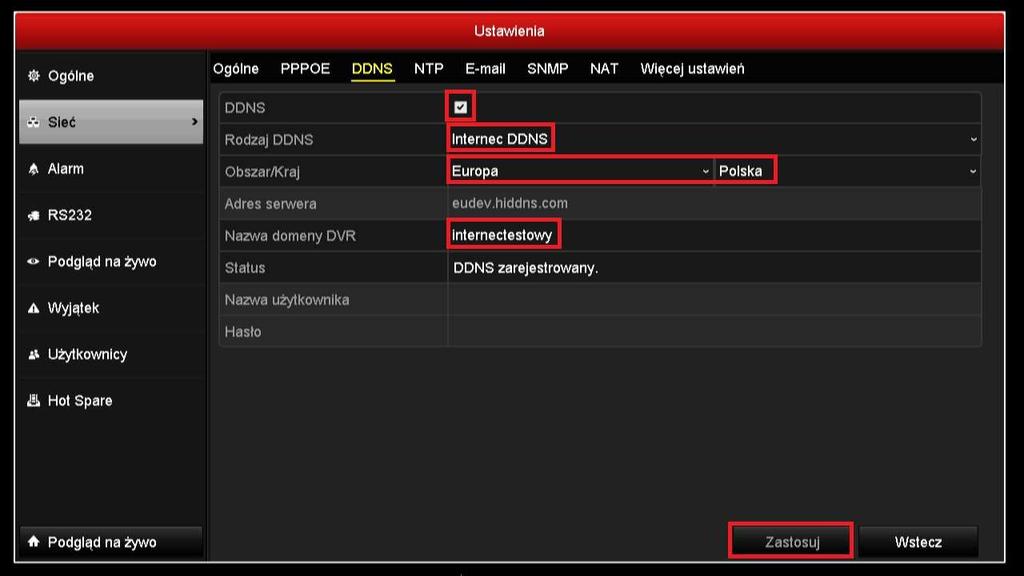
Task: Switch to the Ogólne network tab
Action: click(236, 69)
